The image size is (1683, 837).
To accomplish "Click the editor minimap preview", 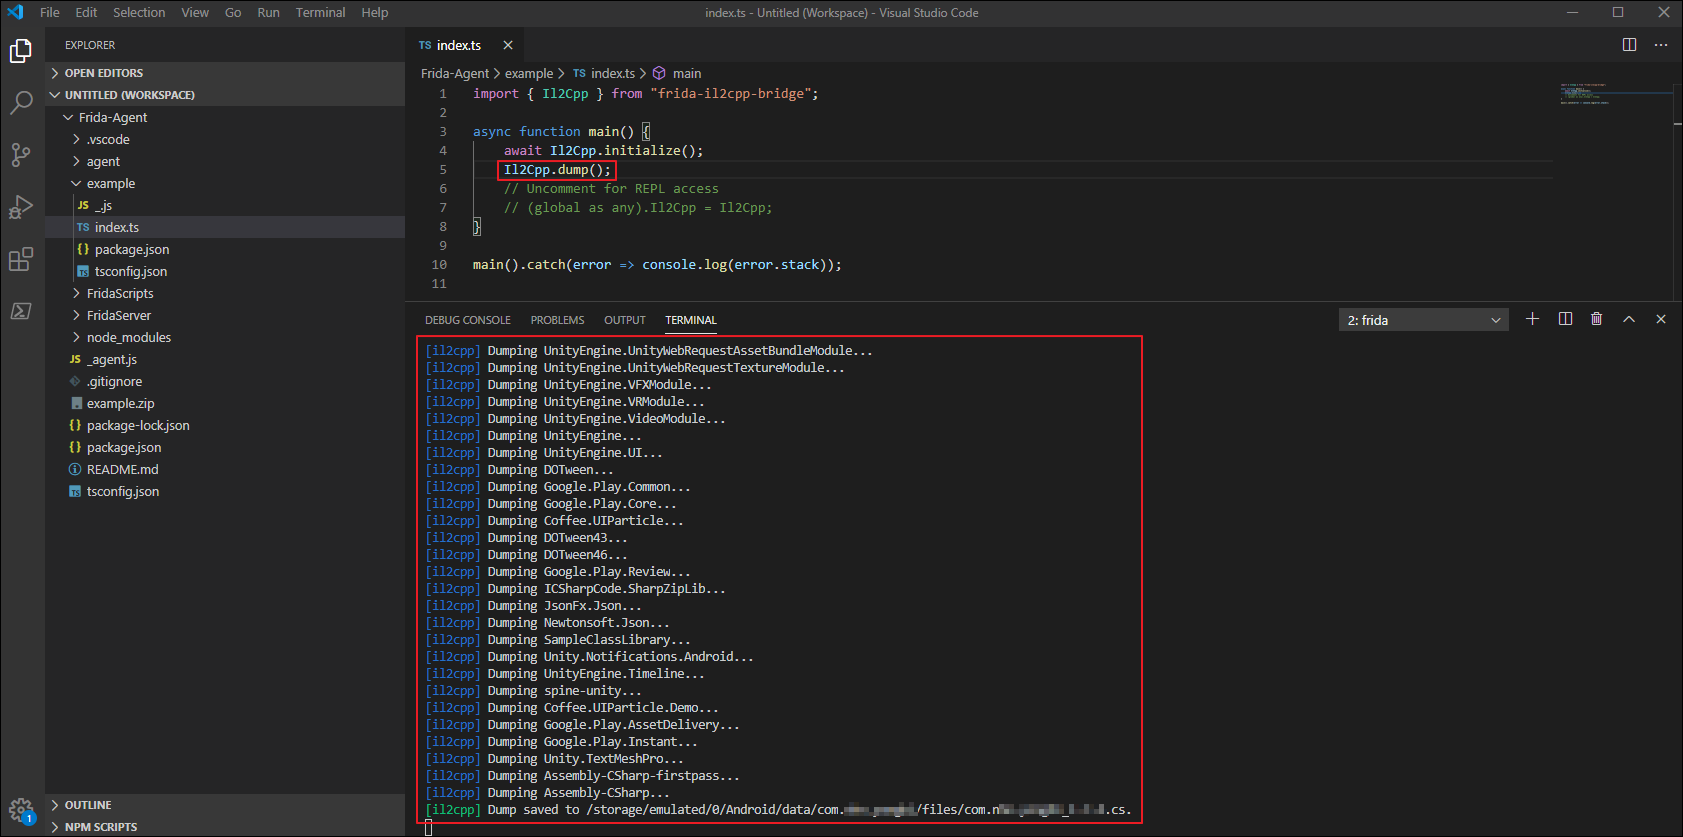I will pos(1614,94).
